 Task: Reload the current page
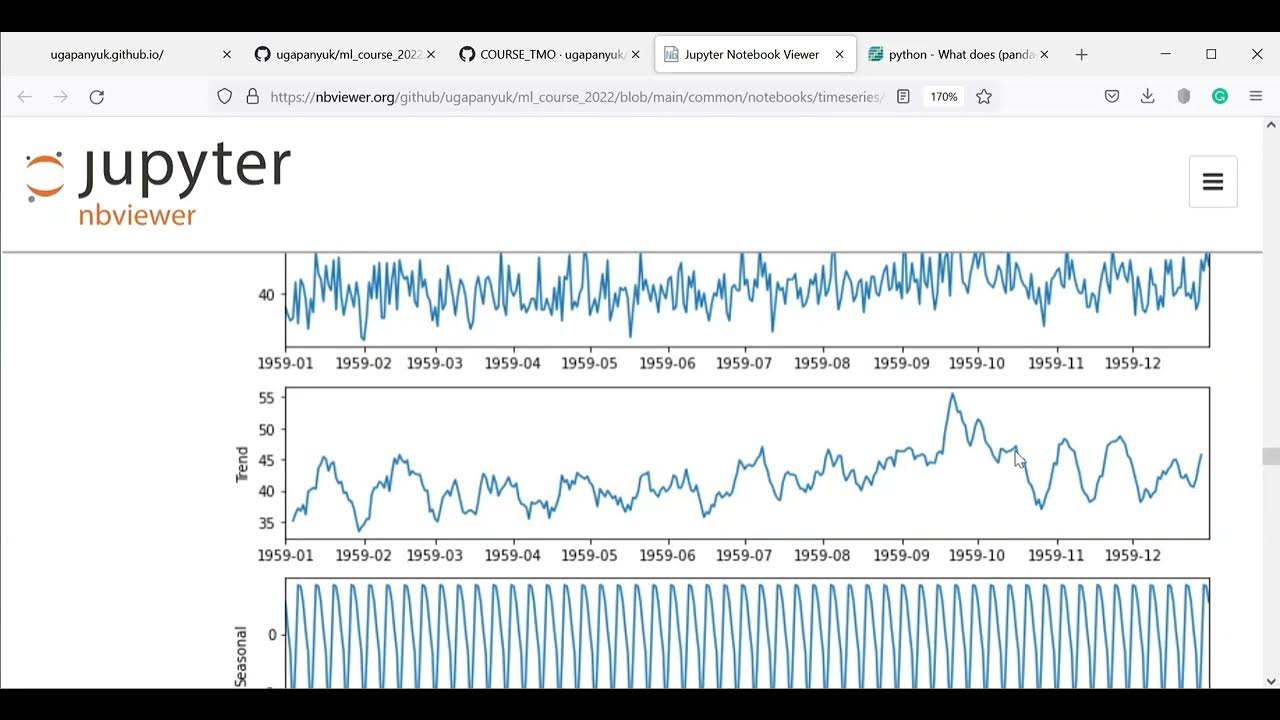pyautogui.click(x=97, y=97)
